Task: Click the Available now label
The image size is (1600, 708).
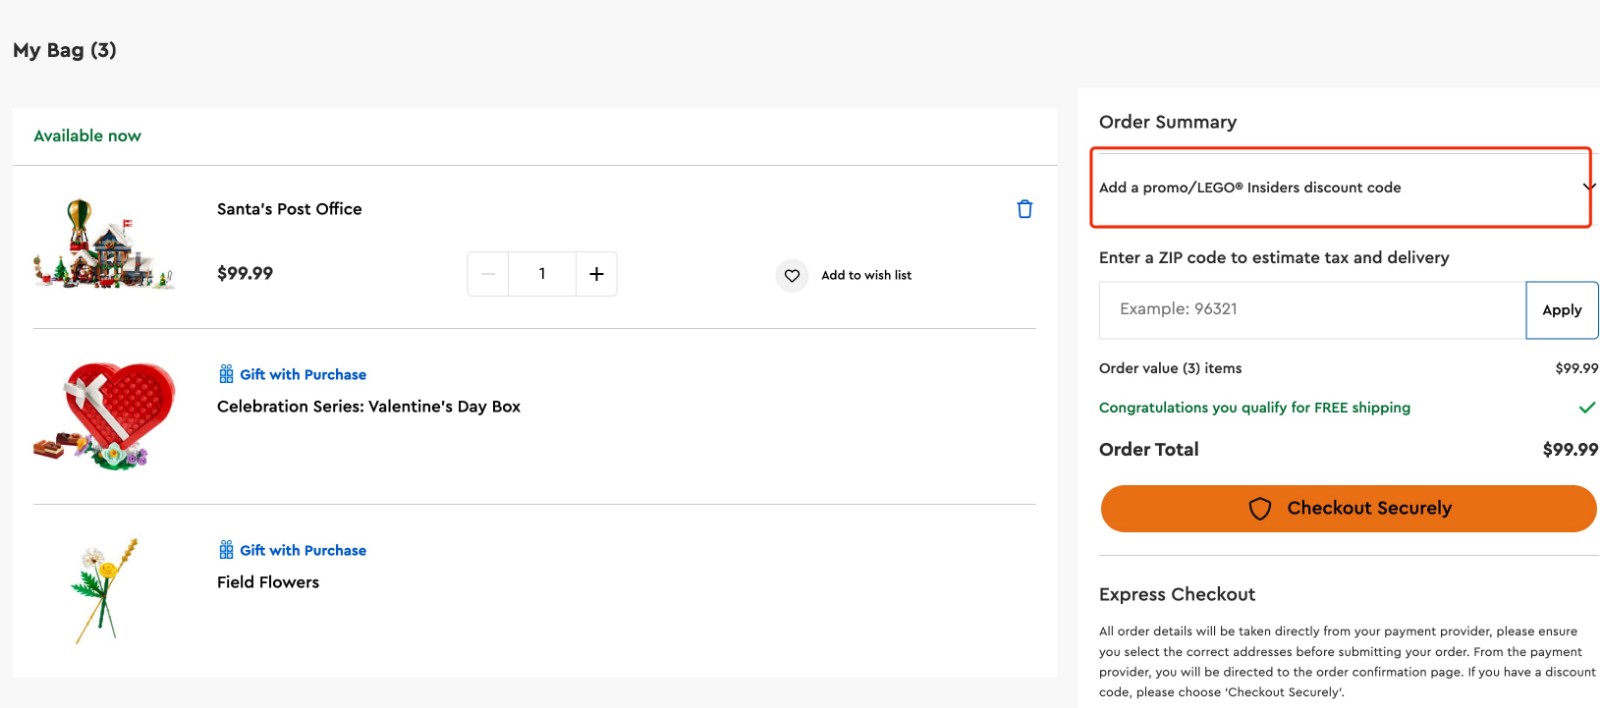Action: (87, 136)
